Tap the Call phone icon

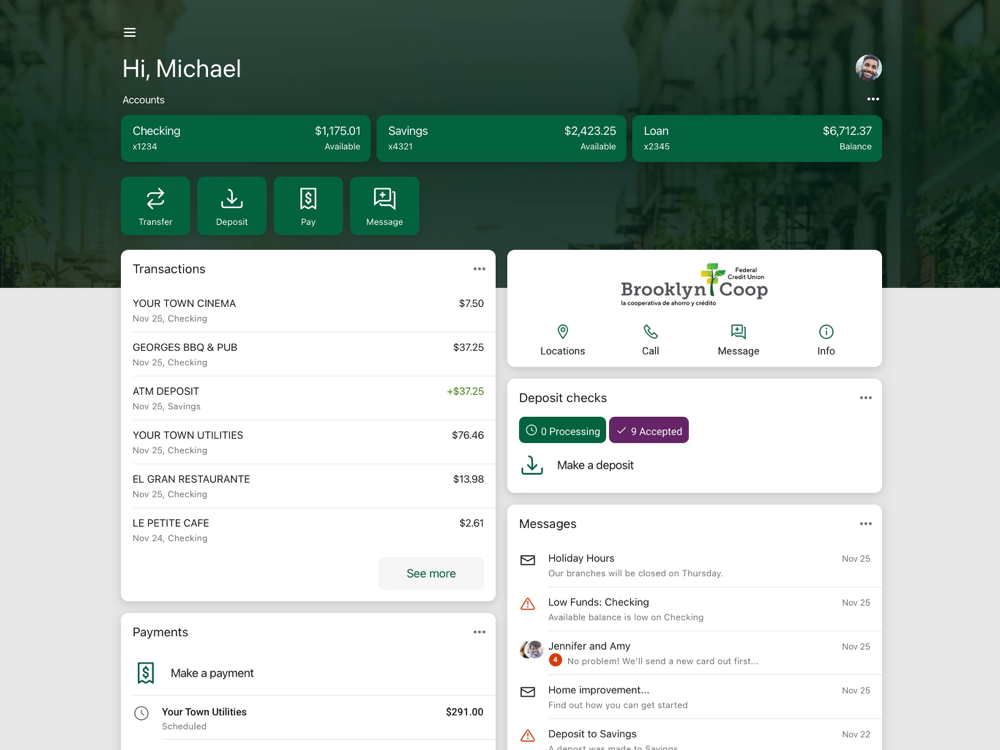(x=651, y=332)
